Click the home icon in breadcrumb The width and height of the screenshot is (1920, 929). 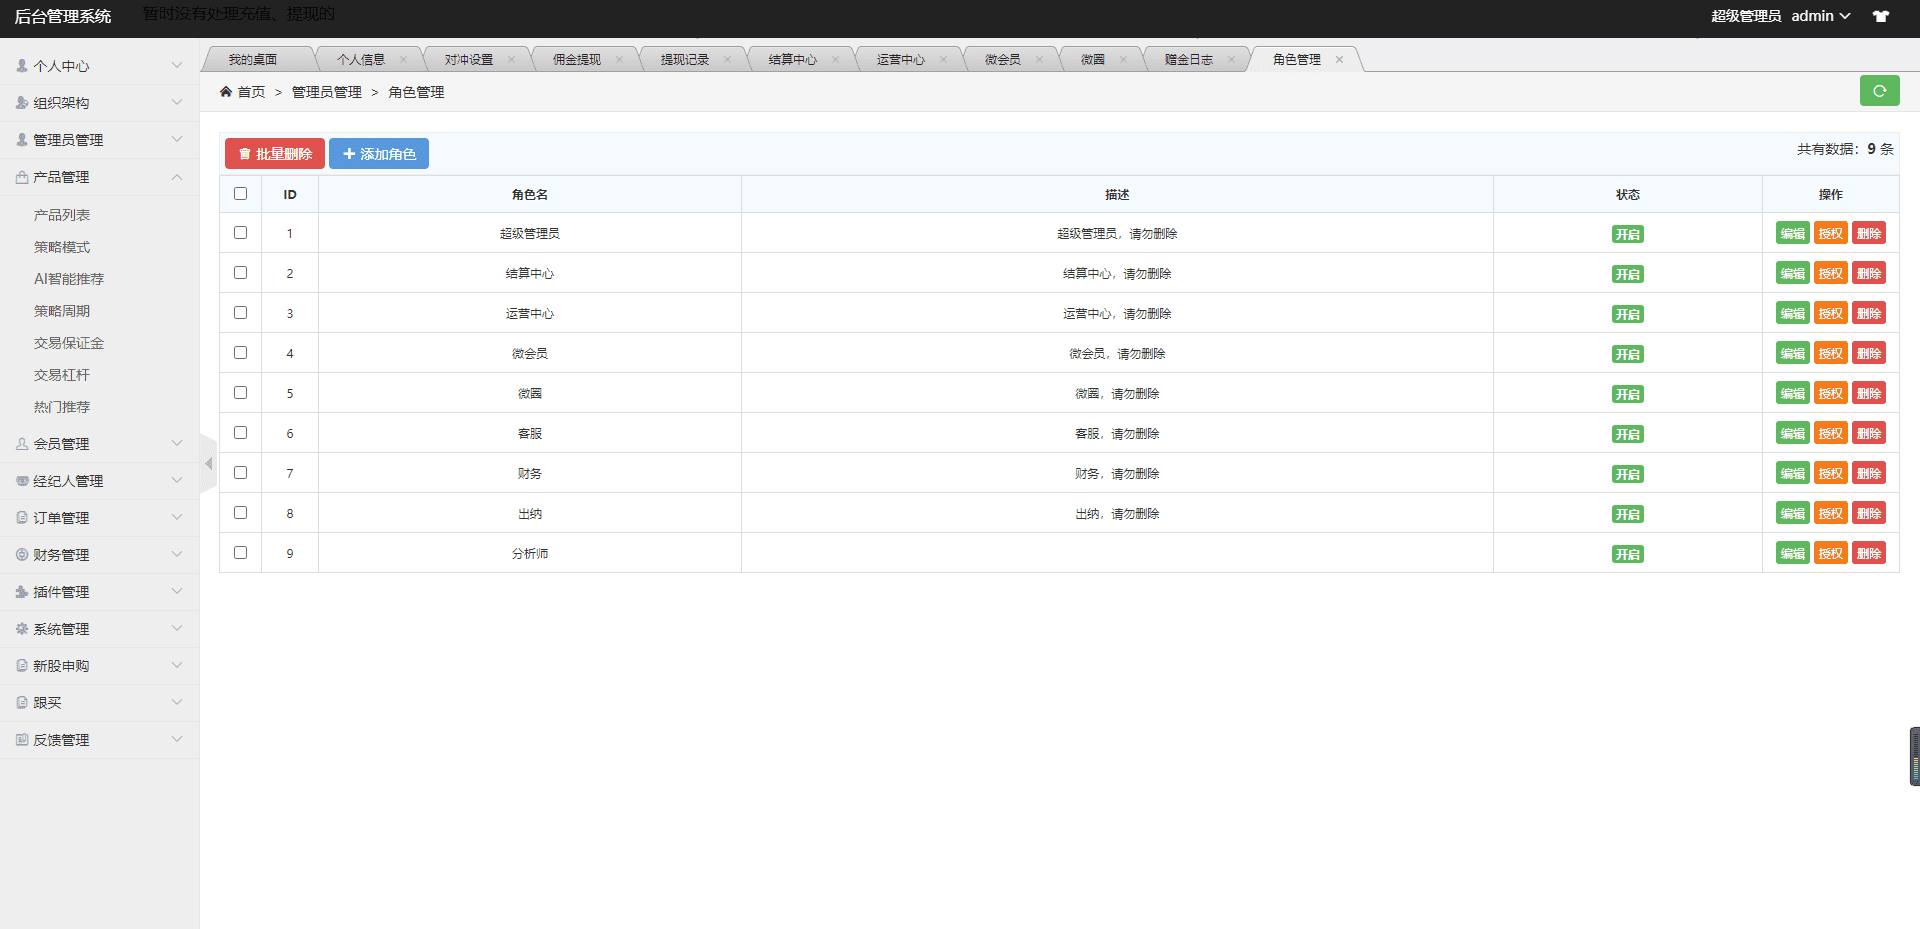click(x=226, y=92)
